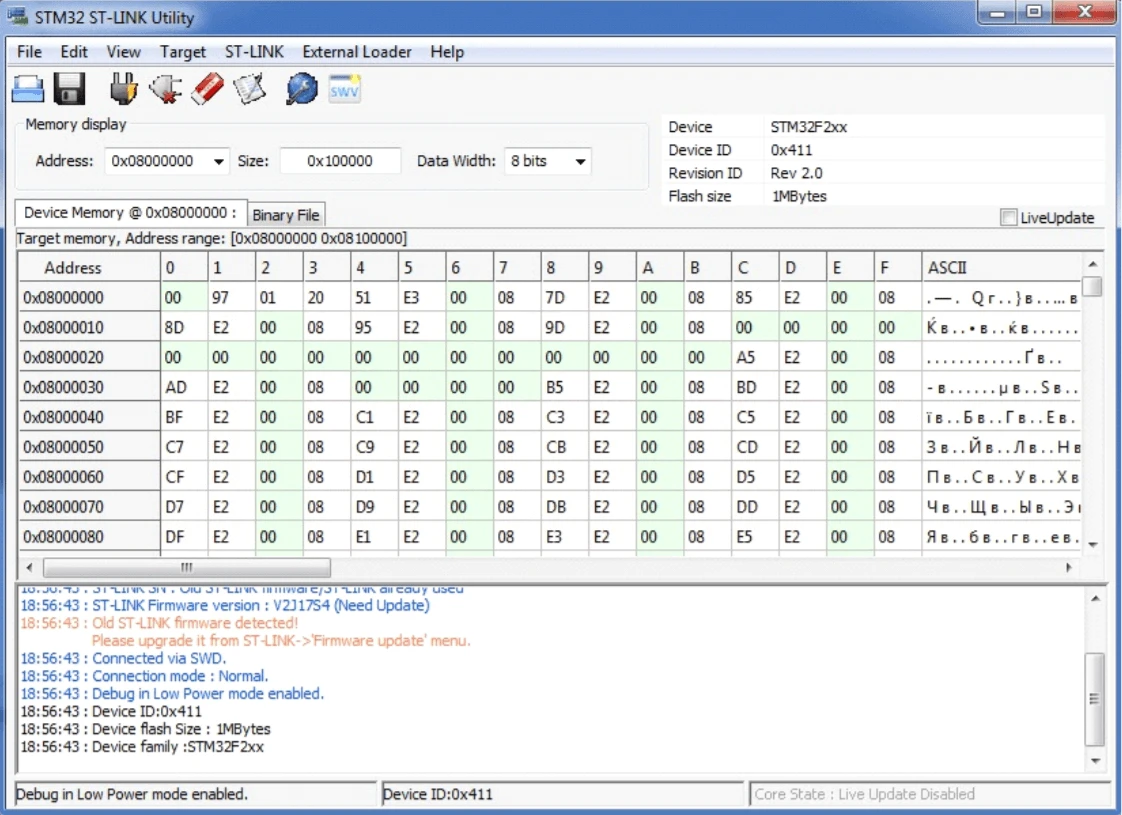Switch to the Binary File tab
The height and width of the screenshot is (815, 1122).
pyautogui.click(x=286, y=215)
